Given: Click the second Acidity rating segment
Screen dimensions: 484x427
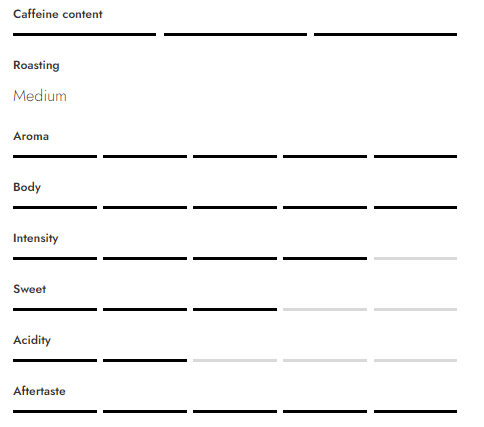Looking at the screenshot, I should click(x=145, y=360).
